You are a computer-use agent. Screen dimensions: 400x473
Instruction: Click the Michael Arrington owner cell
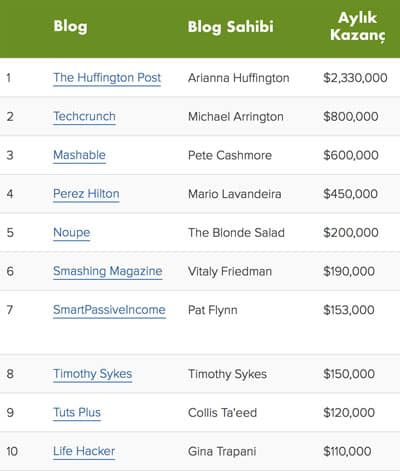(x=236, y=116)
